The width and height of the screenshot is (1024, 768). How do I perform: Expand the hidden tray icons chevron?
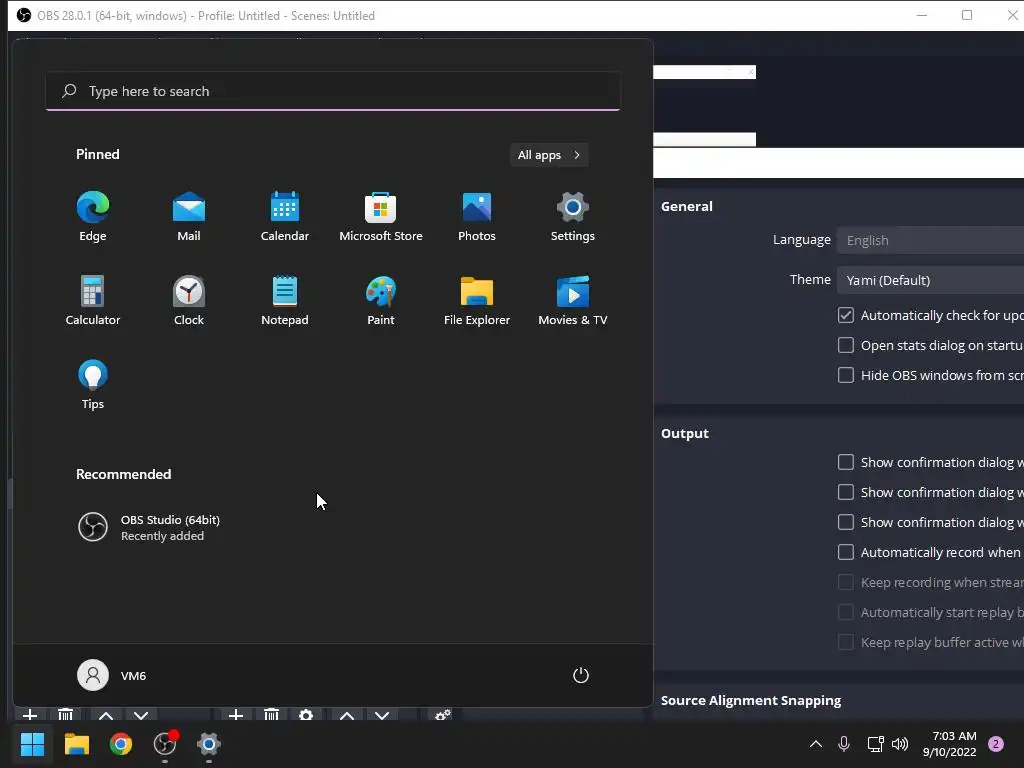pyautogui.click(x=816, y=744)
